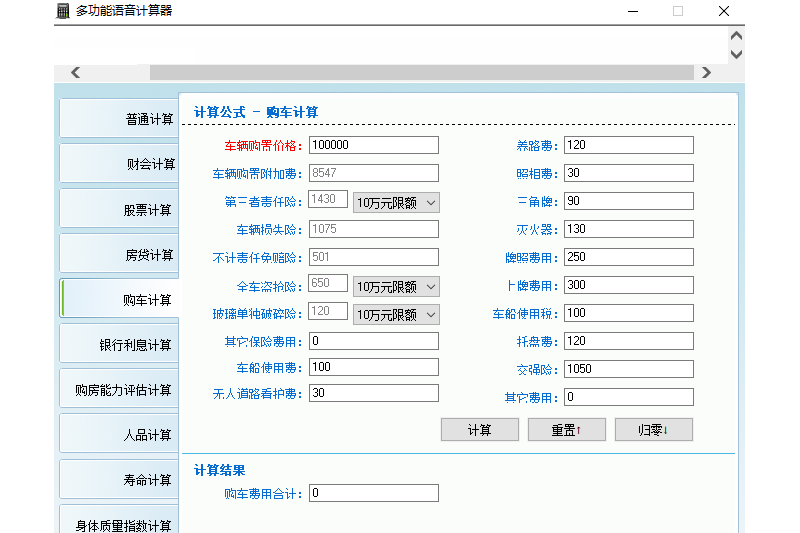Click the 玻璃单独破碎险 field showing 120
This screenshot has height=533, width=800.
click(x=328, y=311)
